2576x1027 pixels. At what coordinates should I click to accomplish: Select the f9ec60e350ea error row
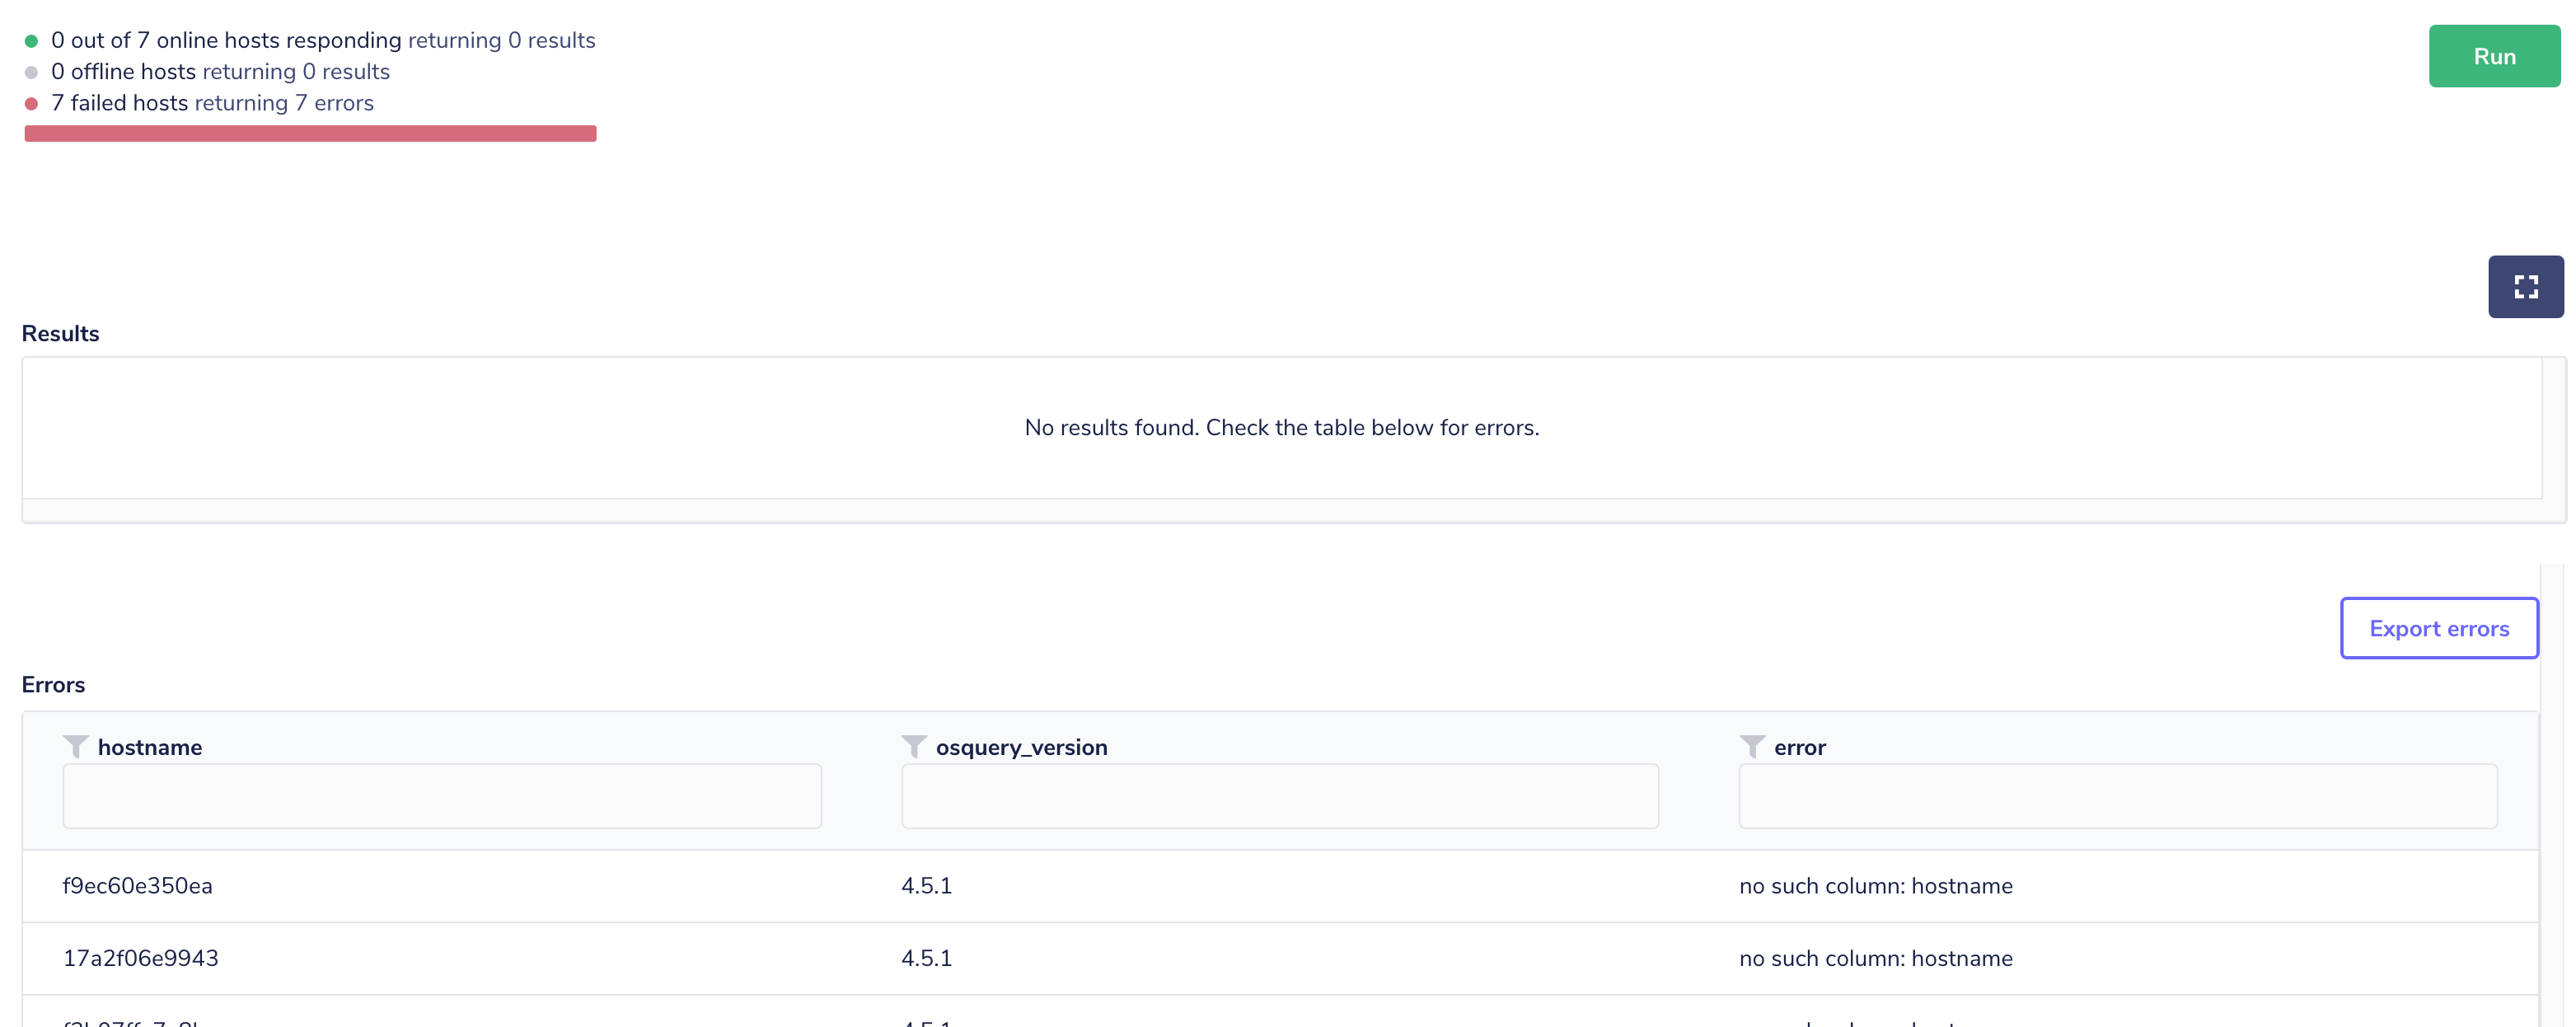(137, 886)
